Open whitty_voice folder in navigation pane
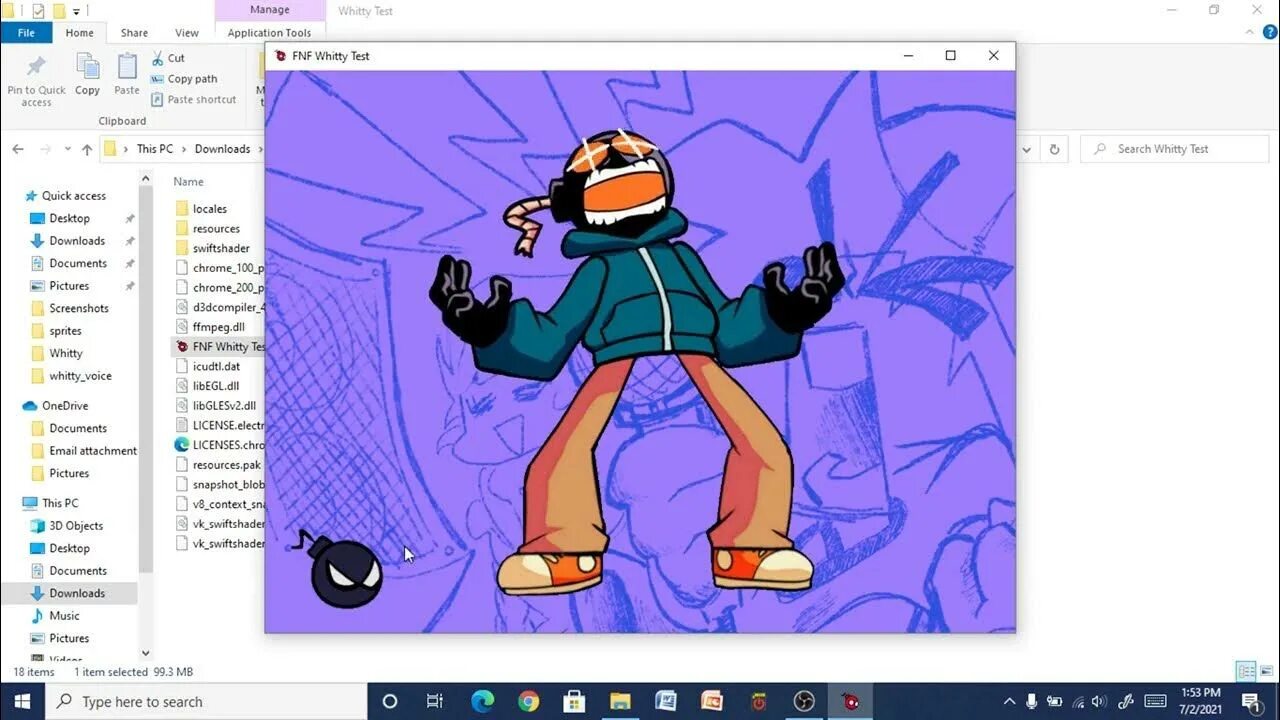The width and height of the screenshot is (1280, 720). (x=80, y=376)
